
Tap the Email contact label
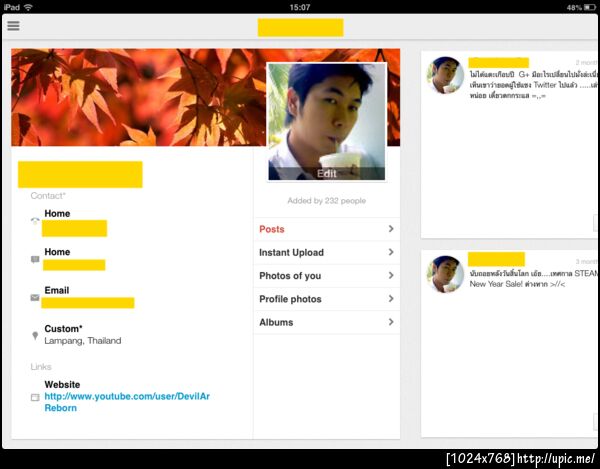57,290
